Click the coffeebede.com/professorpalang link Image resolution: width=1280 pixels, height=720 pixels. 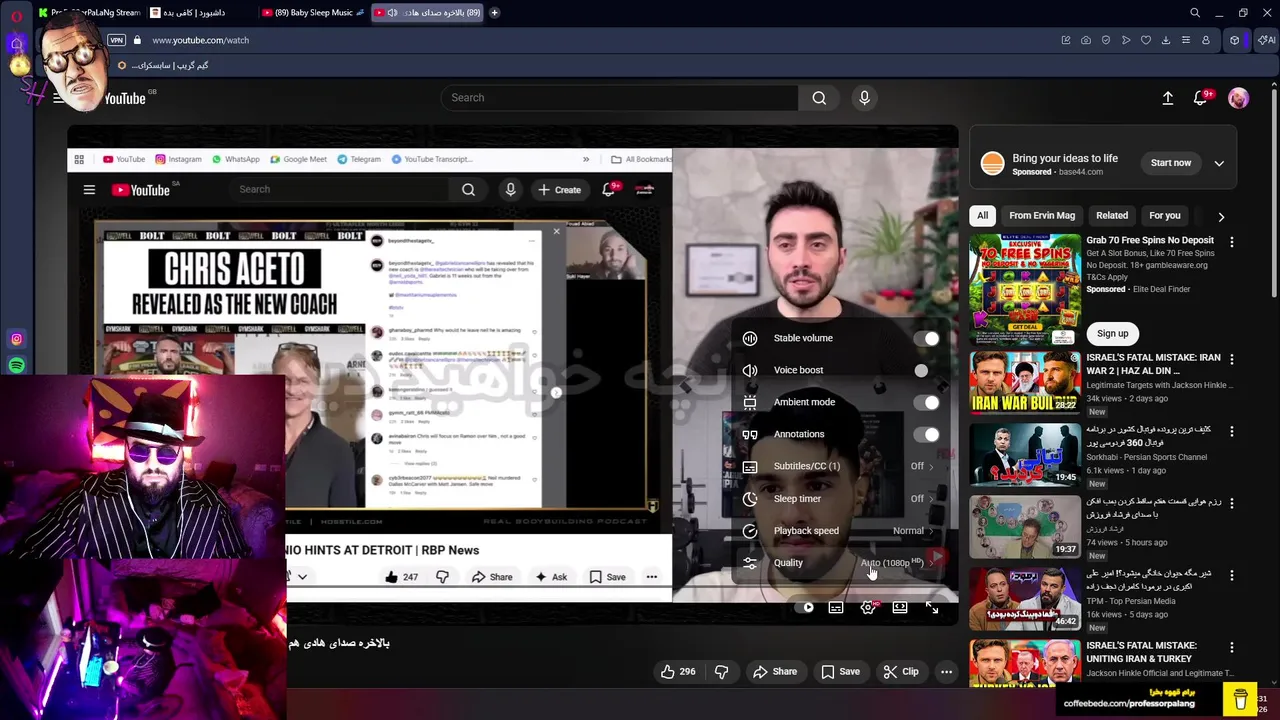pyautogui.click(x=1129, y=703)
